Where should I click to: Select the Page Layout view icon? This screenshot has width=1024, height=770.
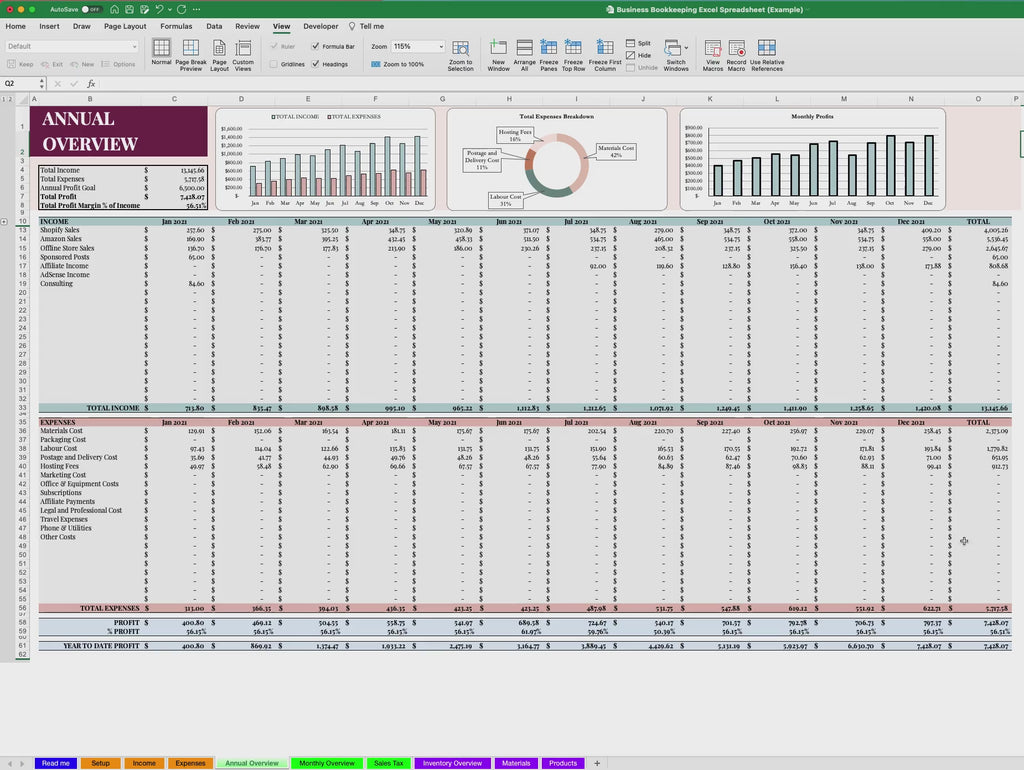point(219,48)
